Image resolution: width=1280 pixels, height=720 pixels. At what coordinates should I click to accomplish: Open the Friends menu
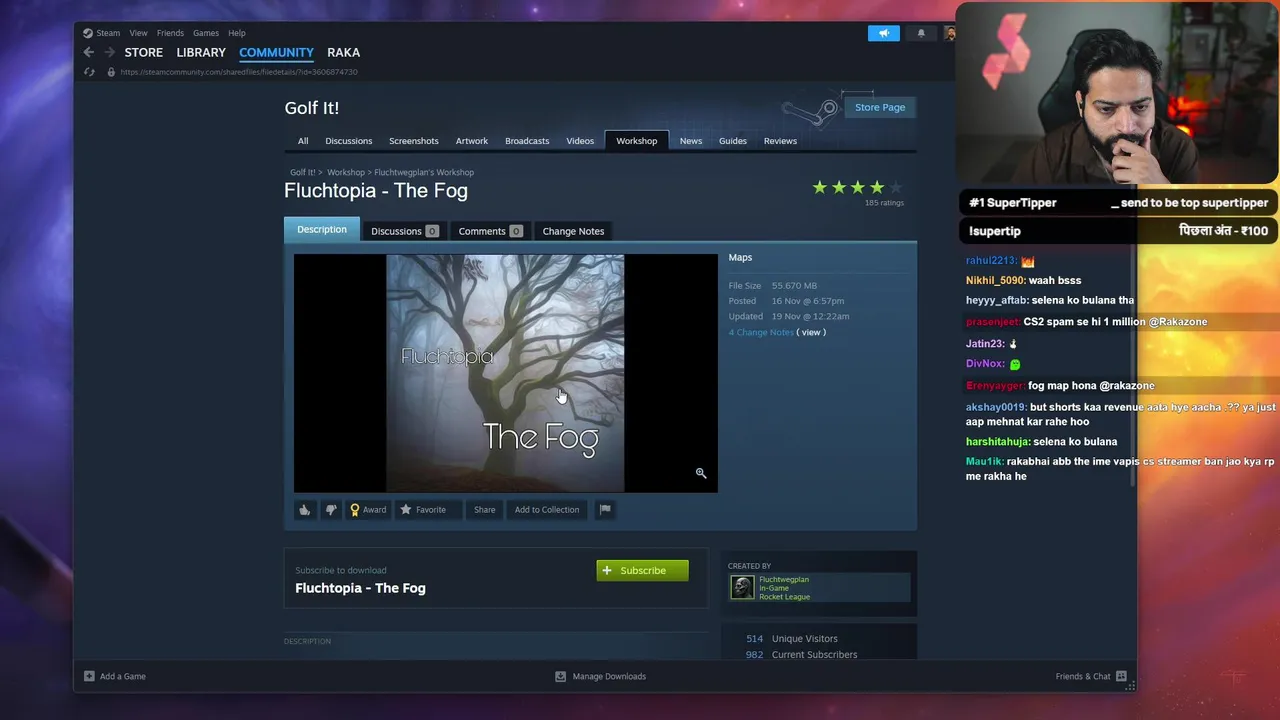pyautogui.click(x=170, y=33)
